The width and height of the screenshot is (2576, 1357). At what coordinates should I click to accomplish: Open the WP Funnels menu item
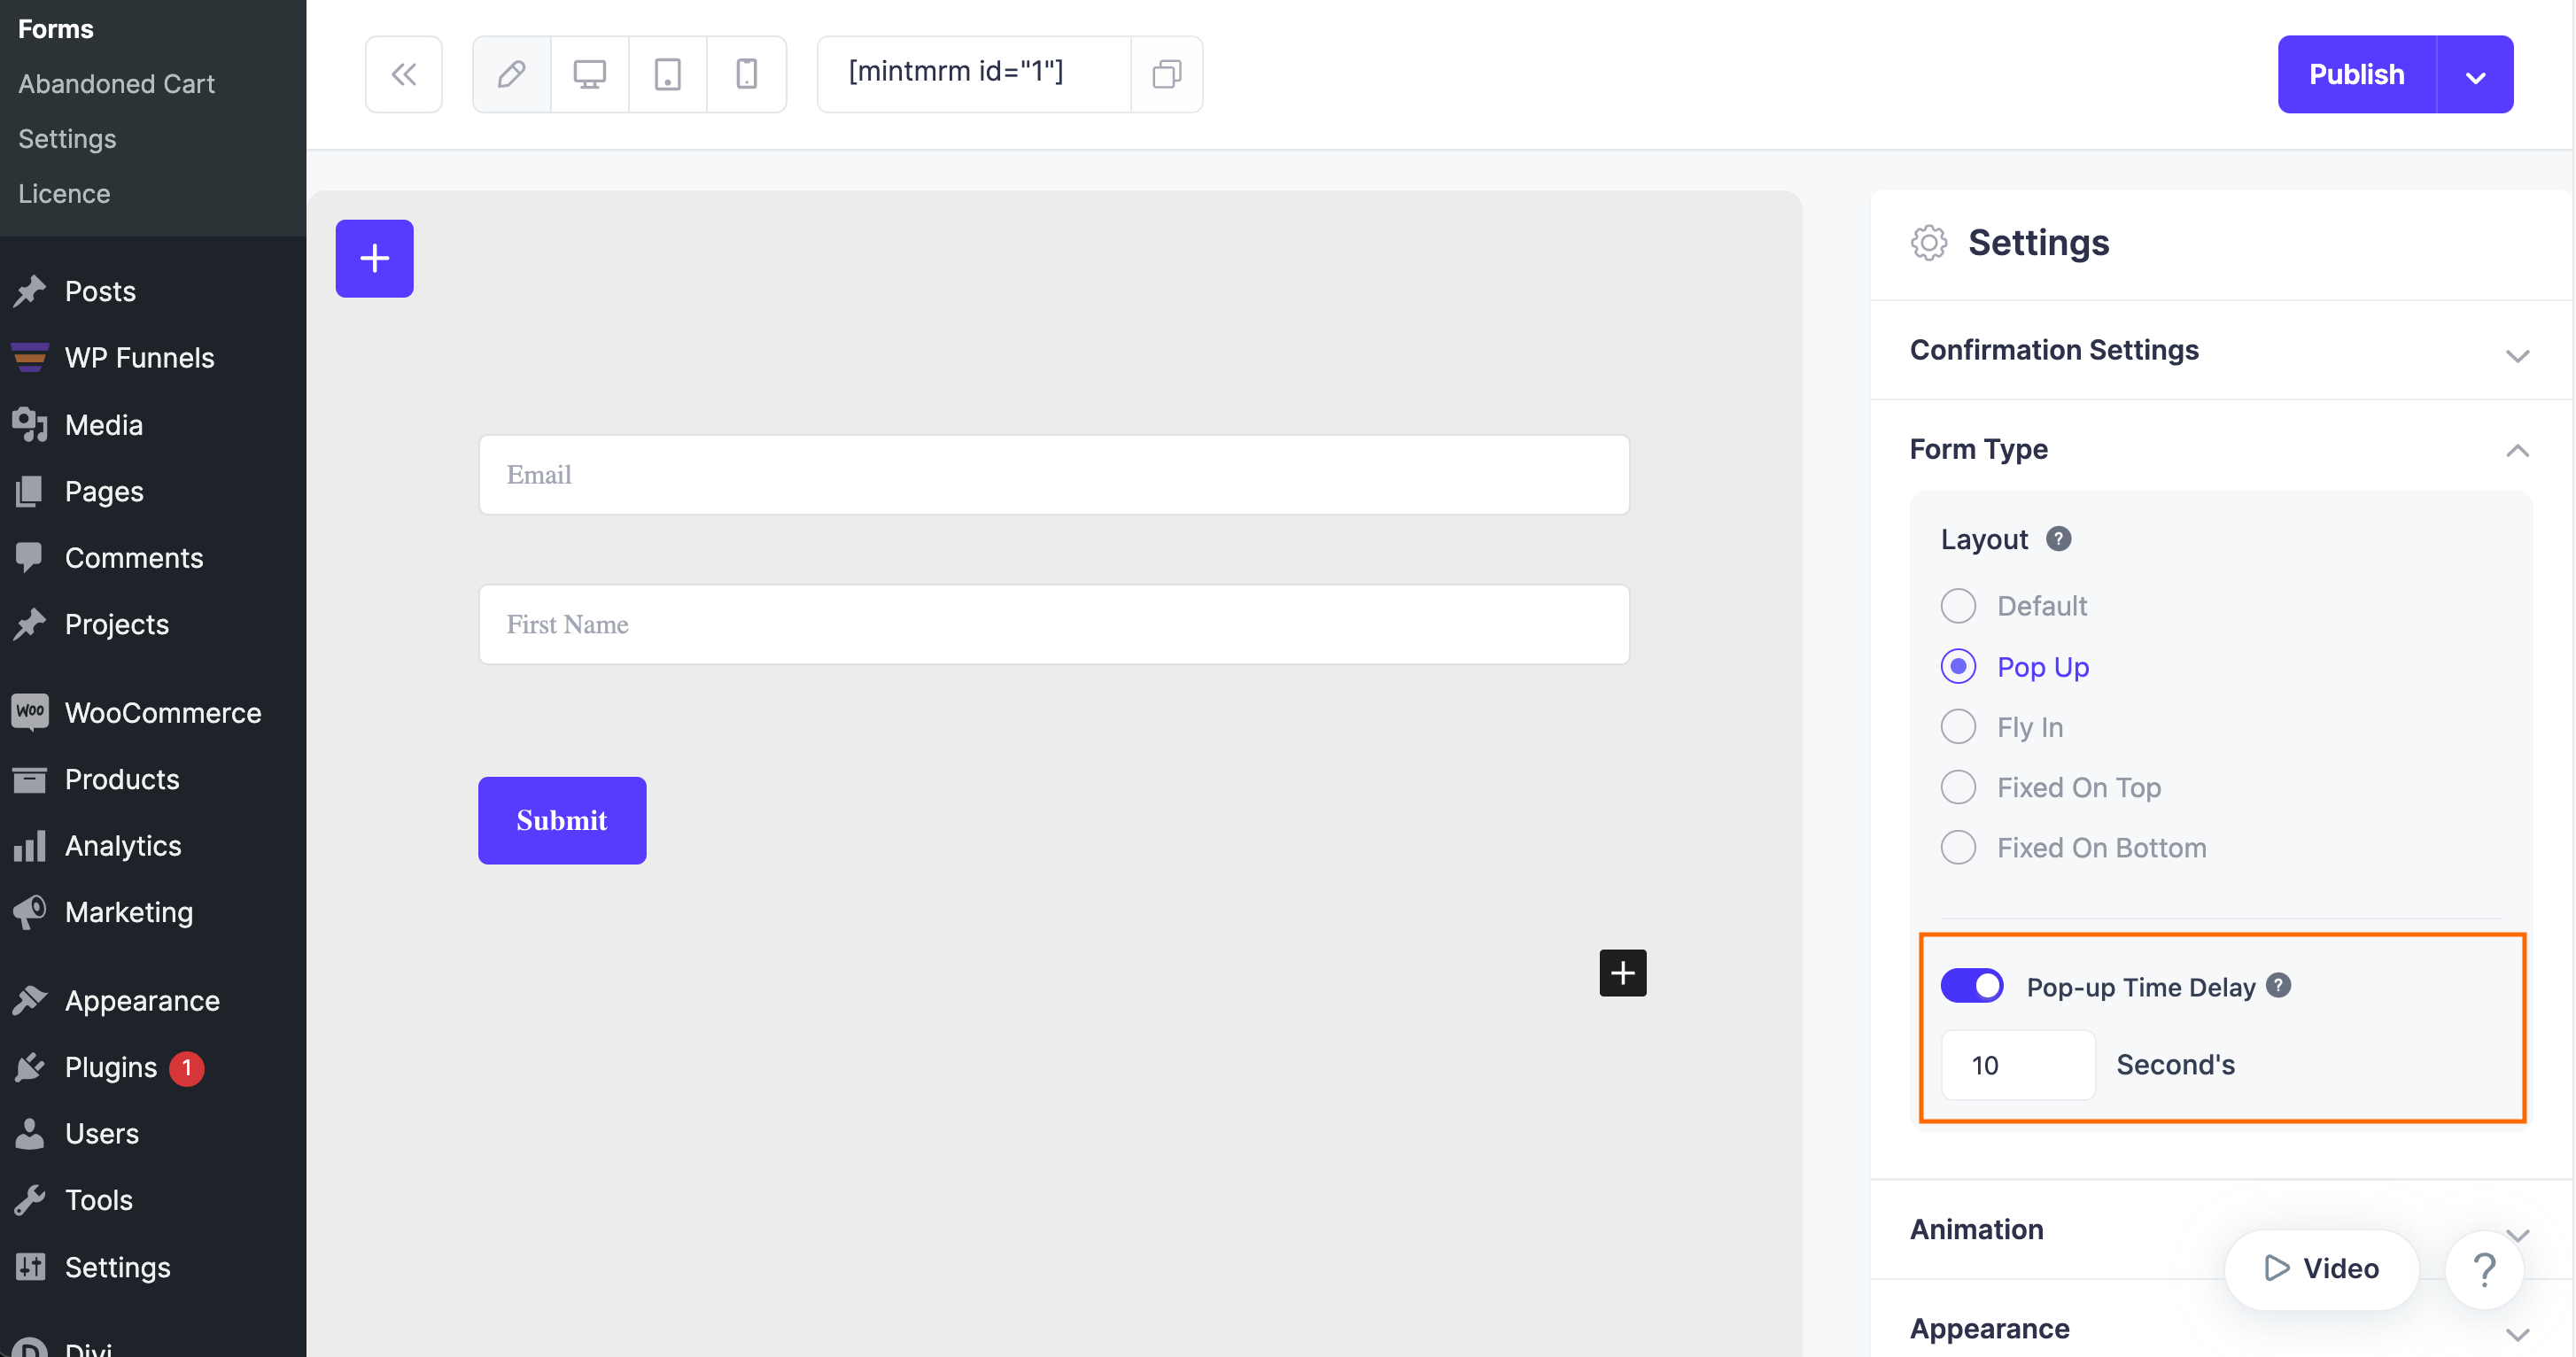(140, 358)
